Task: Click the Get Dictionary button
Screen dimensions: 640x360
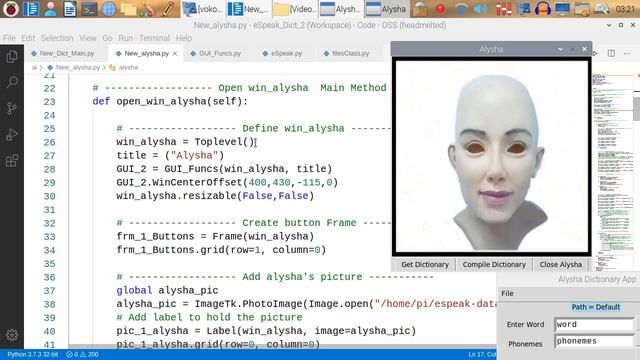Action: coord(424,264)
